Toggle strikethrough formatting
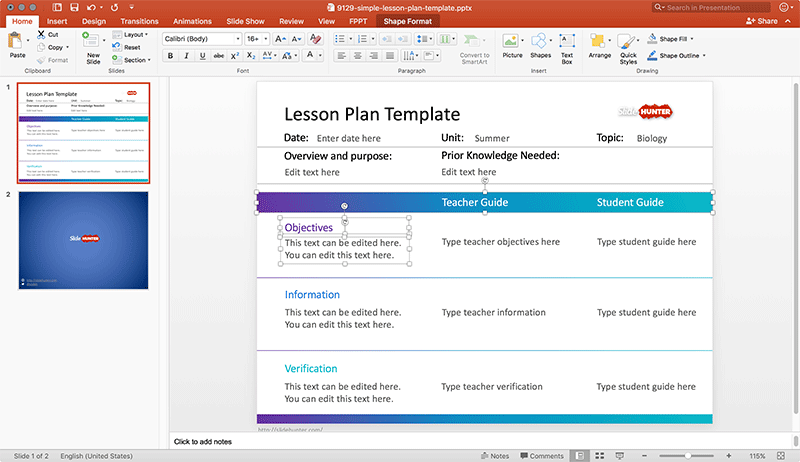The height and width of the screenshot is (462, 800). coord(218,56)
